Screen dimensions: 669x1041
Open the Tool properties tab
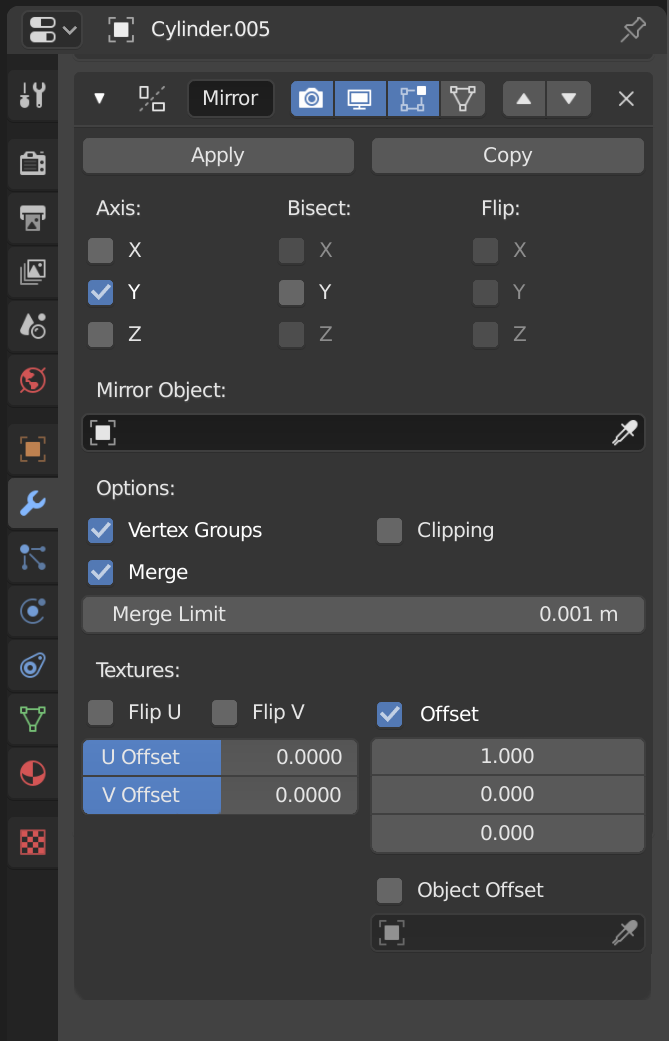coord(33,96)
